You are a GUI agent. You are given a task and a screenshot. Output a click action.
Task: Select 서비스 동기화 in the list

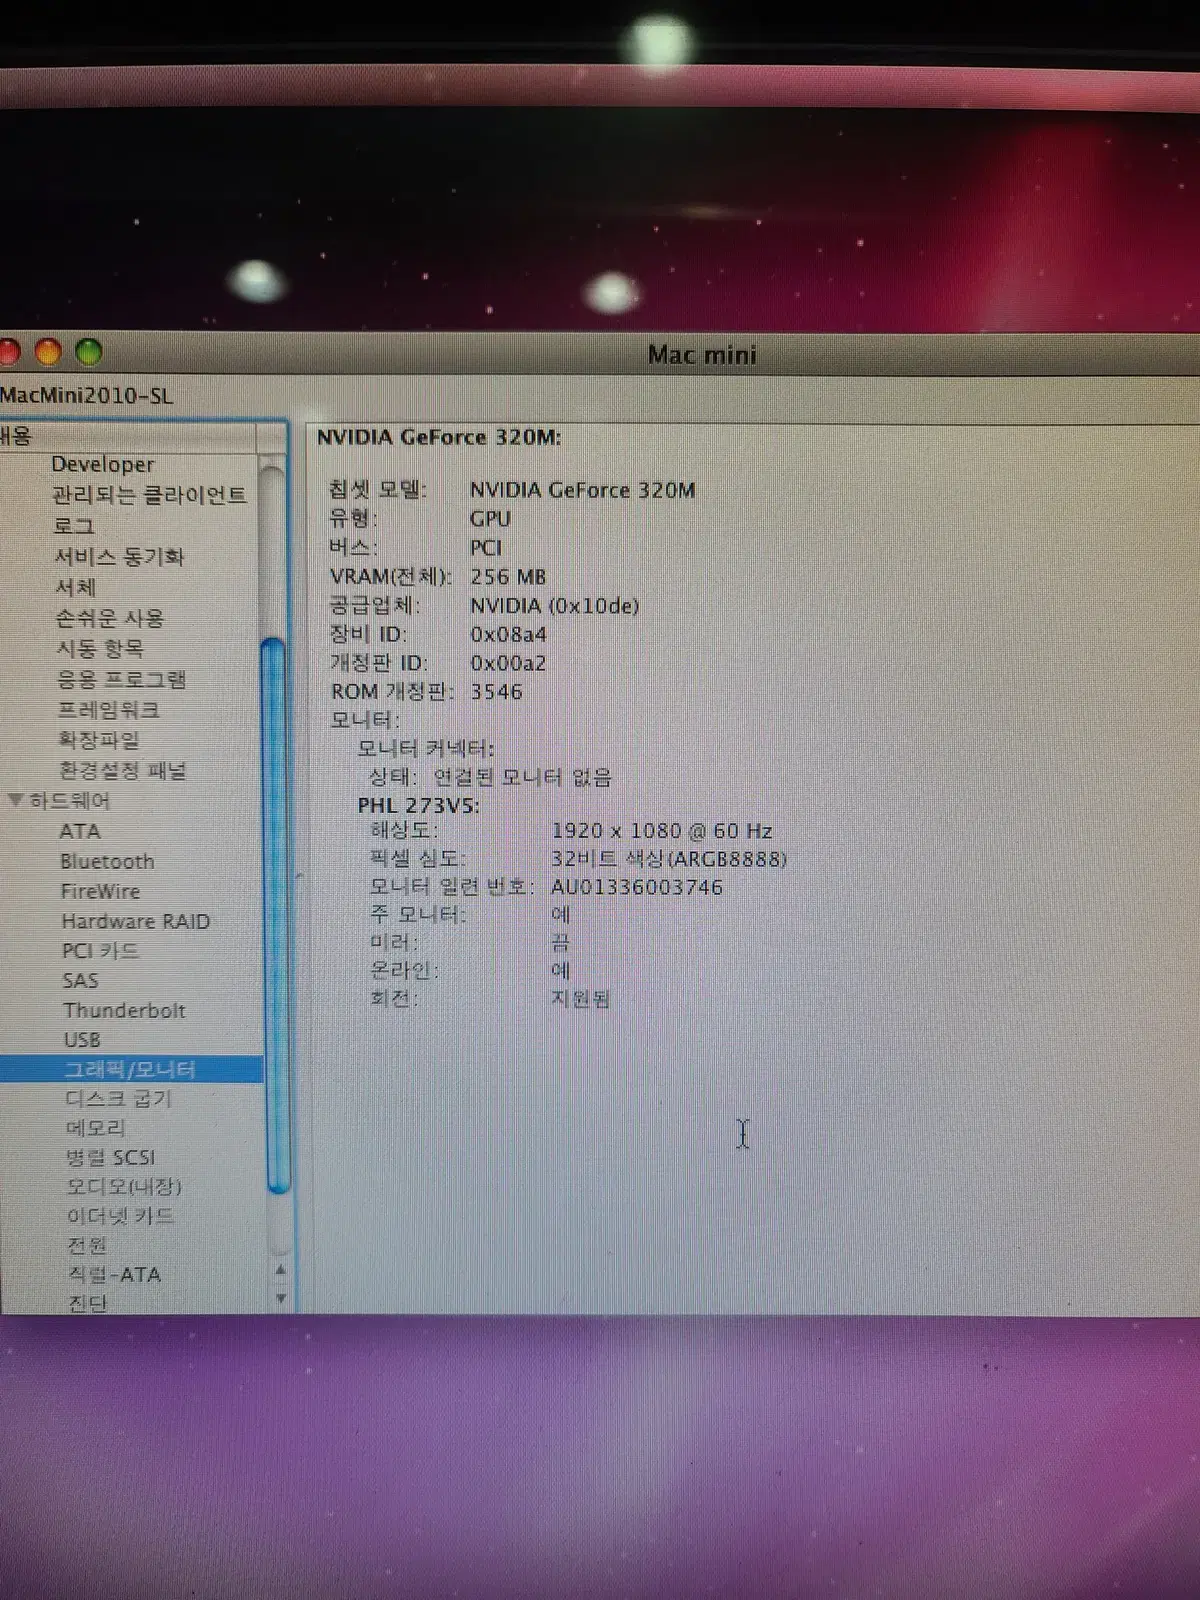tap(119, 557)
